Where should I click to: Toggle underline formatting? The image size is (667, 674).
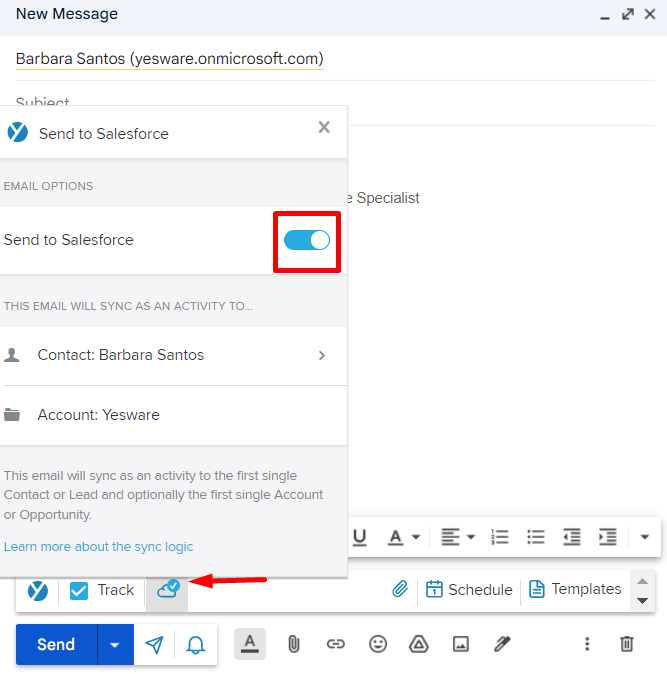click(360, 537)
